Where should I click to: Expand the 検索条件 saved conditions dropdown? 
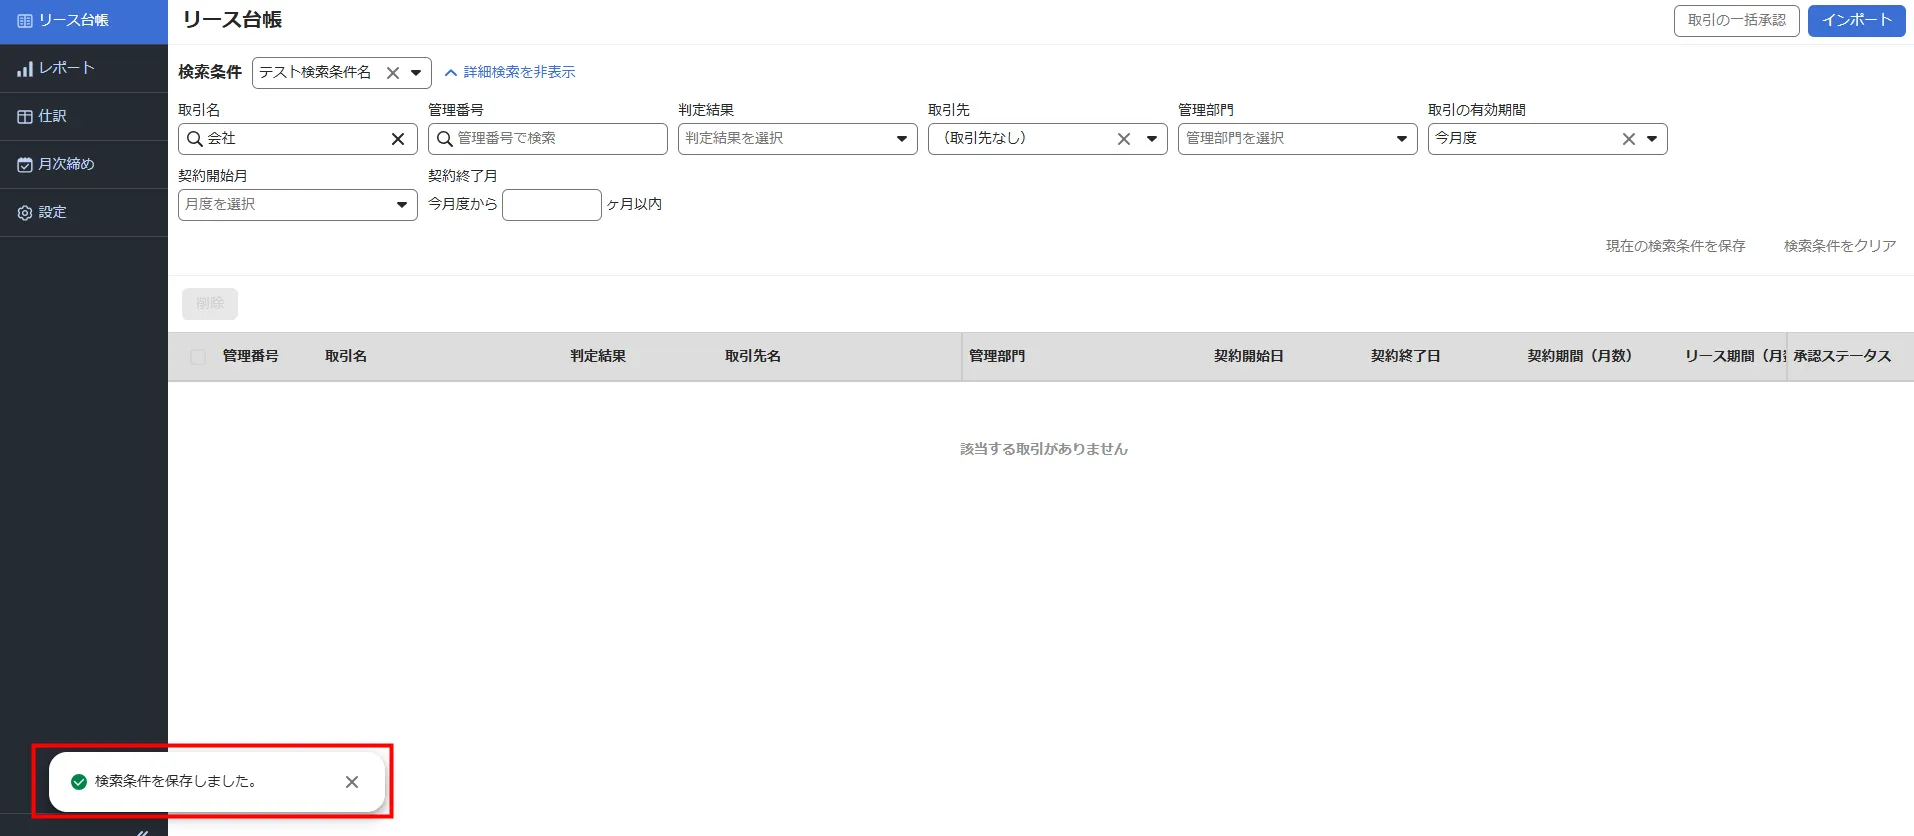coord(416,73)
